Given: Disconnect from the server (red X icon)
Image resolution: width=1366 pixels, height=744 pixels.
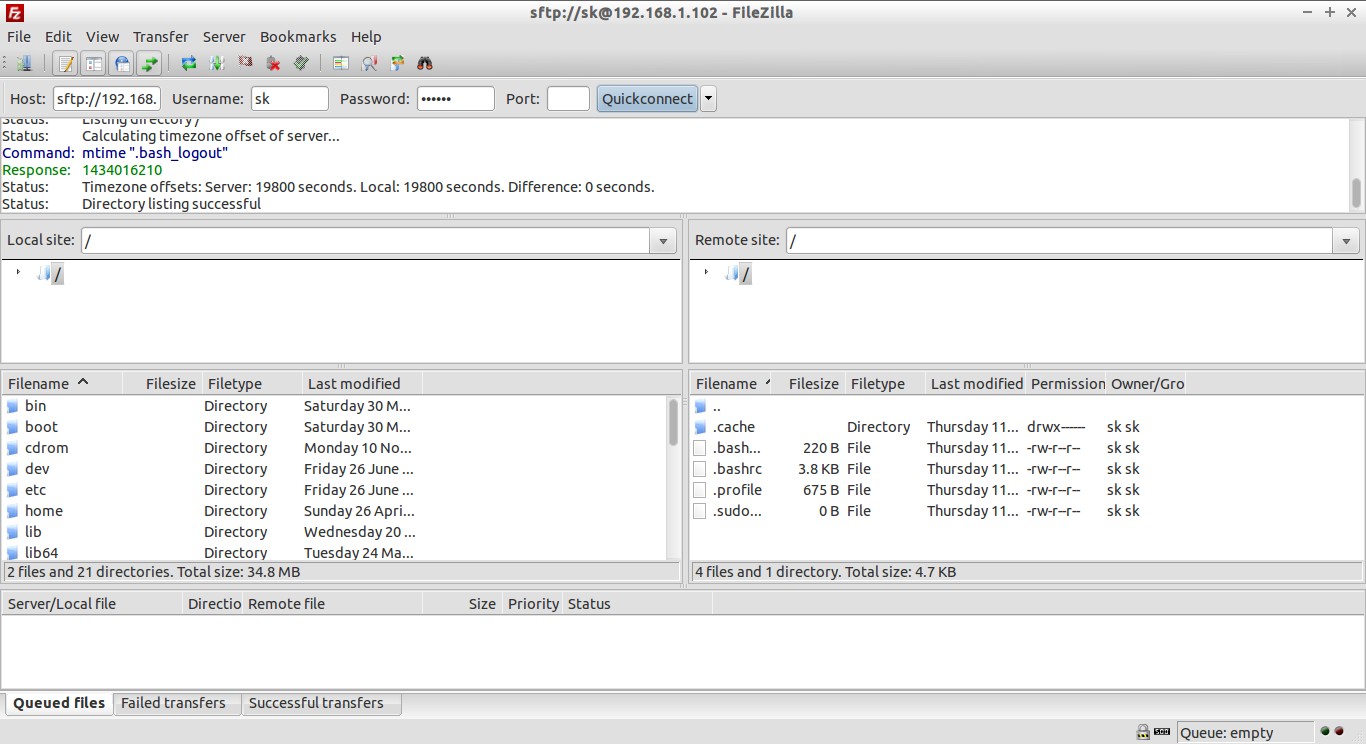Looking at the screenshot, I should coord(273,63).
